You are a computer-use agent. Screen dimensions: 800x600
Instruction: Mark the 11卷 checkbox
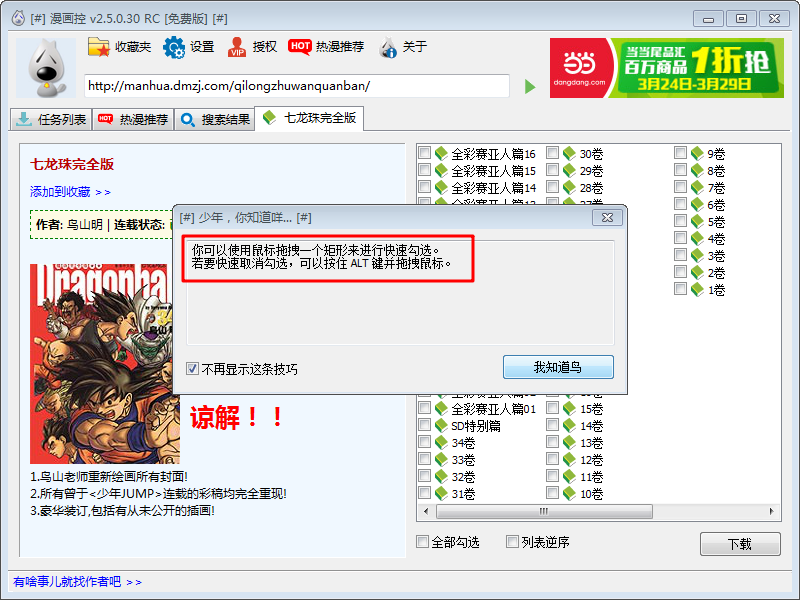pyautogui.click(x=553, y=476)
